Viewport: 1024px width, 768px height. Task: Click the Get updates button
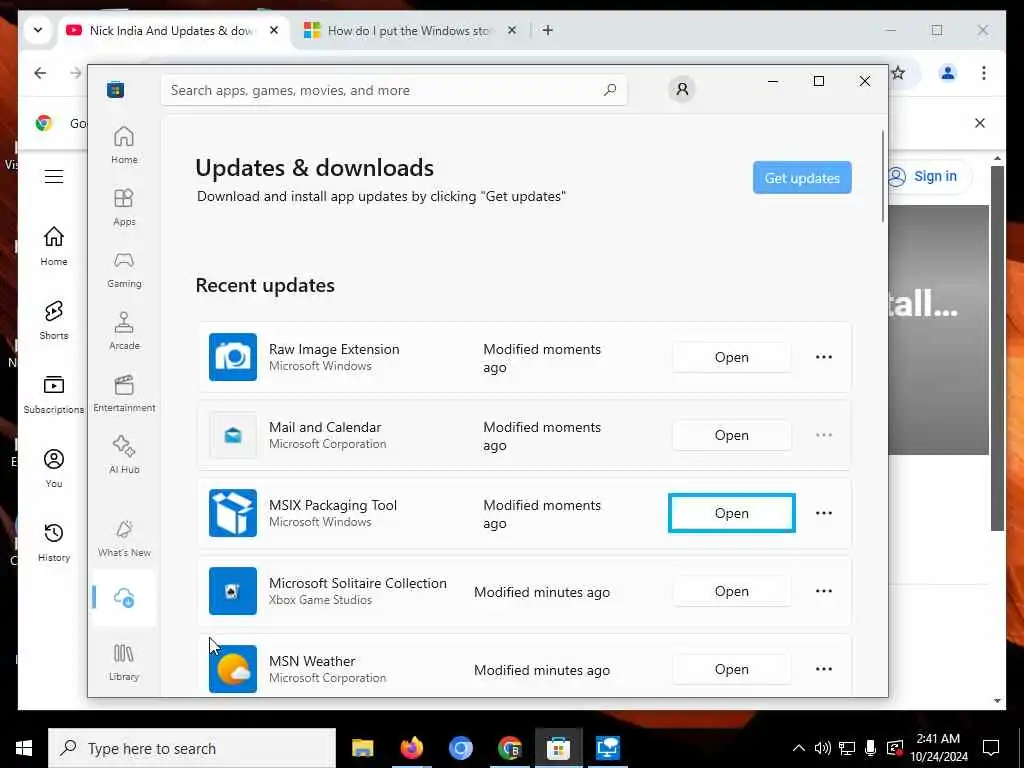[802, 178]
